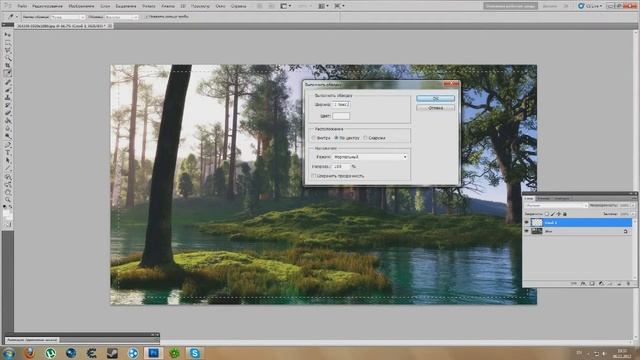Screen dimensions: 640x360
Task: Open the Layers panel options menu
Action: 634,198
